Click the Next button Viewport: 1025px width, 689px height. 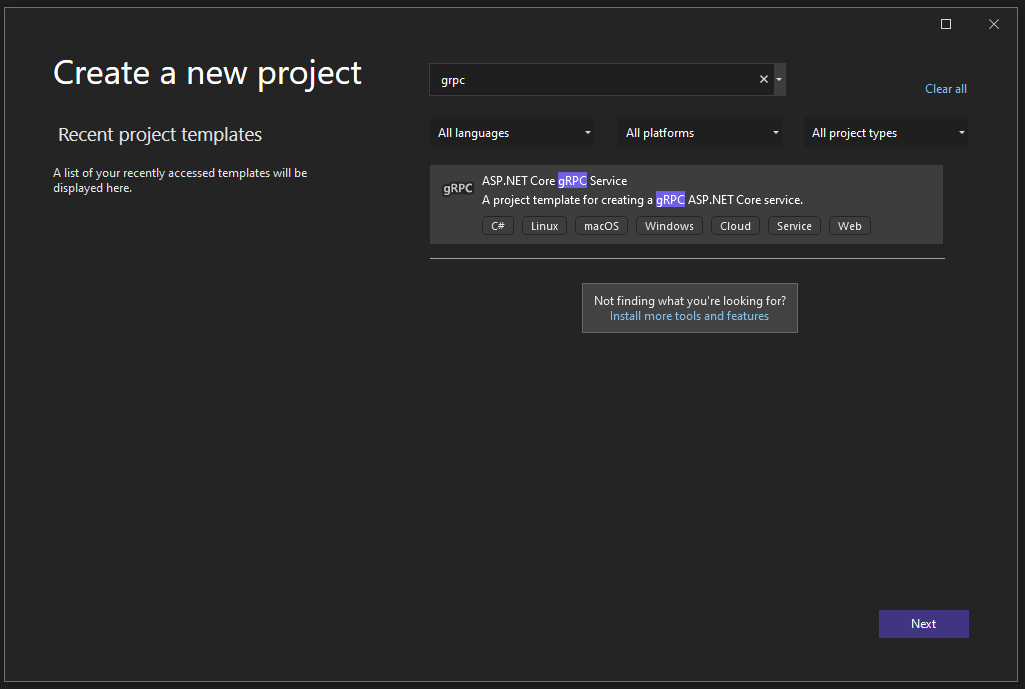pyautogui.click(x=924, y=624)
